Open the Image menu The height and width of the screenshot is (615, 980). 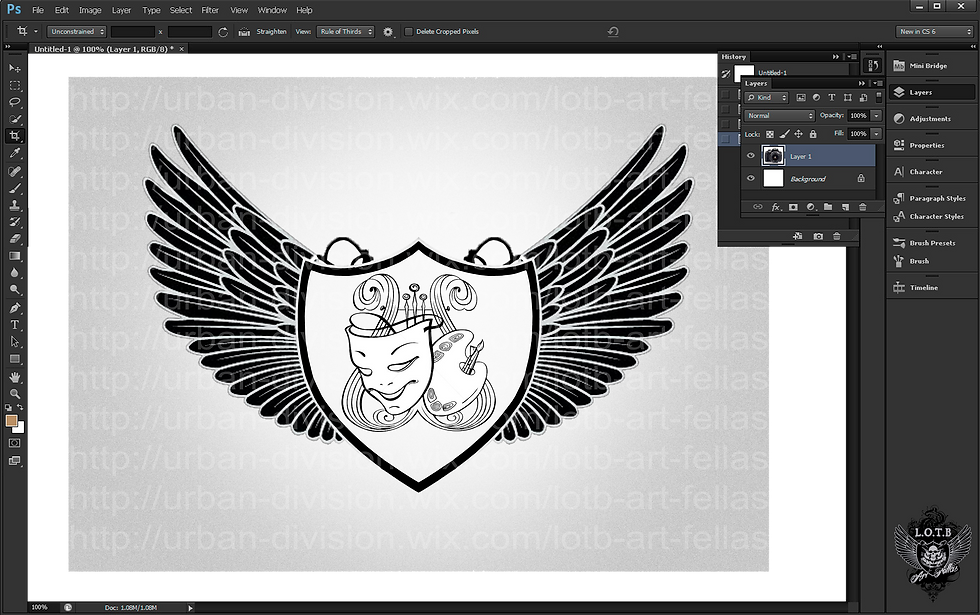click(x=90, y=10)
